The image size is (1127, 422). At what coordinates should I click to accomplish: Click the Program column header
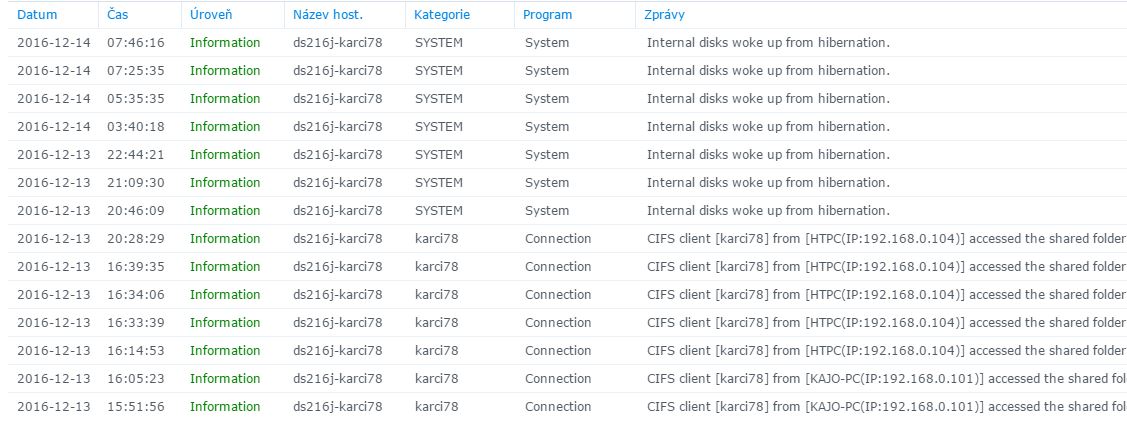pos(548,15)
